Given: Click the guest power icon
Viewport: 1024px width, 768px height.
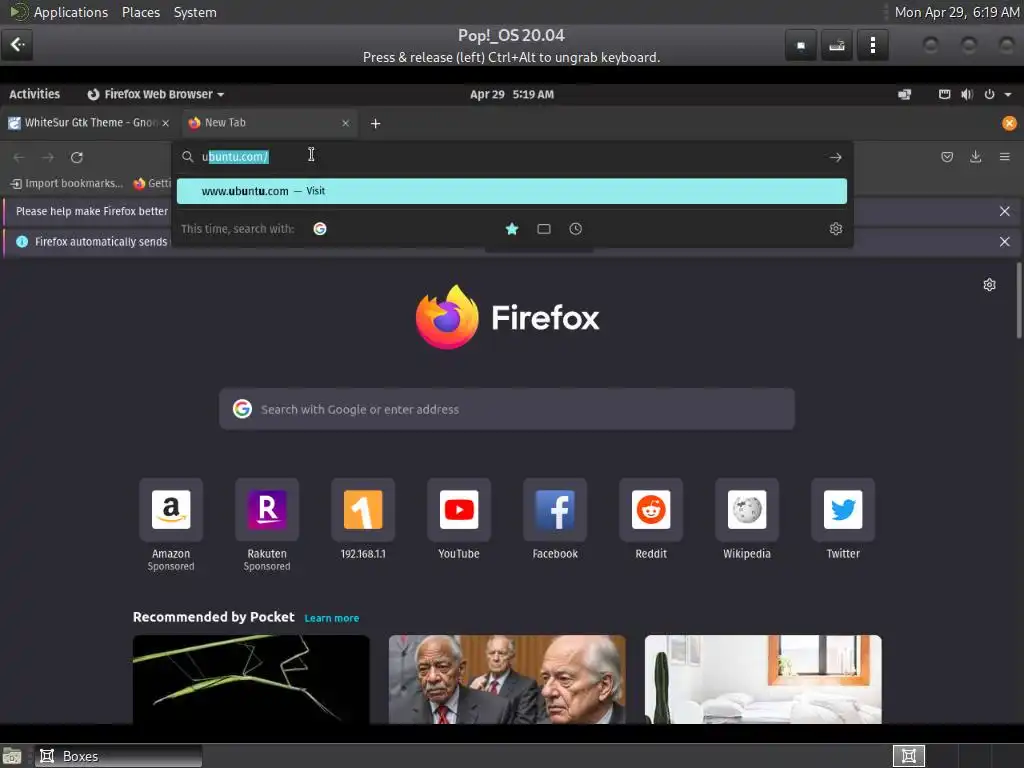Looking at the screenshot, I should [x=990, y=95].
